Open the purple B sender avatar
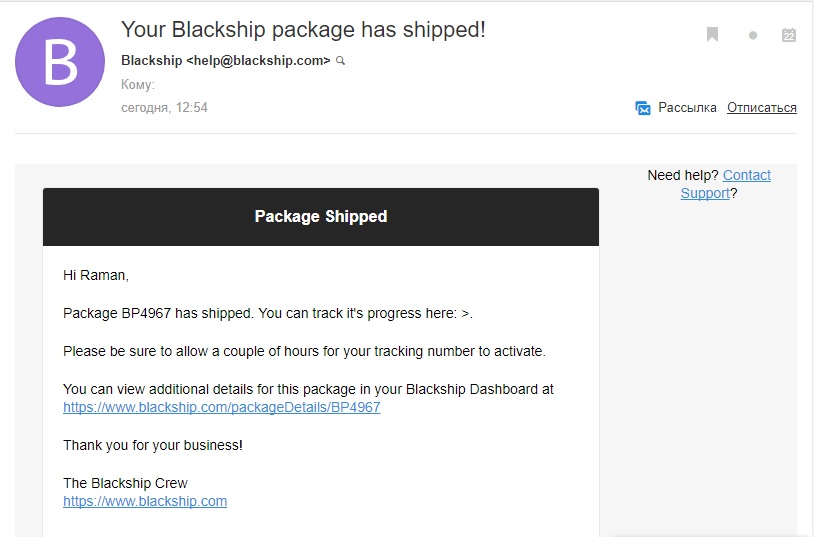Viewport: 815px width, 537px height. pyautogui.click(x=61, y=62)
